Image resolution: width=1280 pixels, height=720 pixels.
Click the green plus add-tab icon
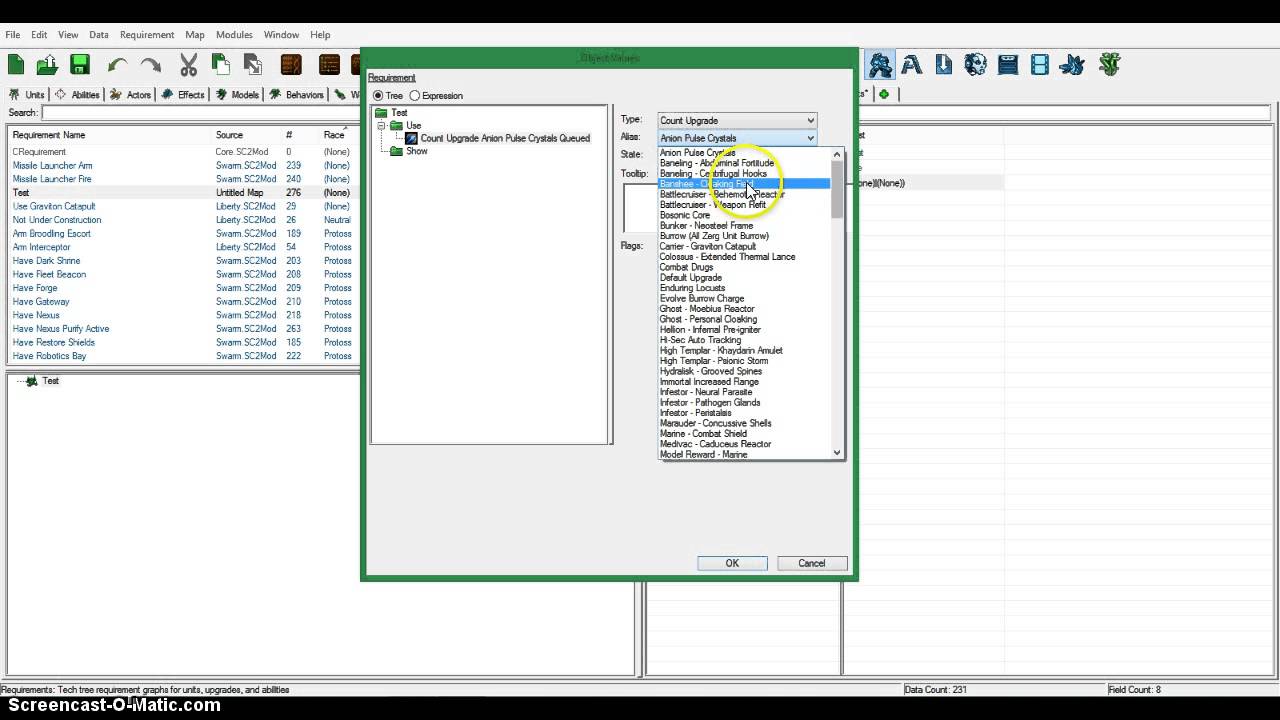point(884,94)
